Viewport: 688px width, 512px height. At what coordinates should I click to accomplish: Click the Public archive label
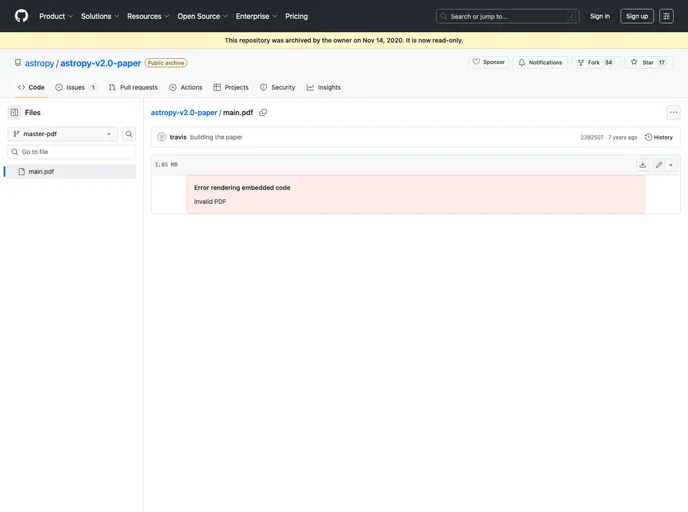click(x=166, y=63)
